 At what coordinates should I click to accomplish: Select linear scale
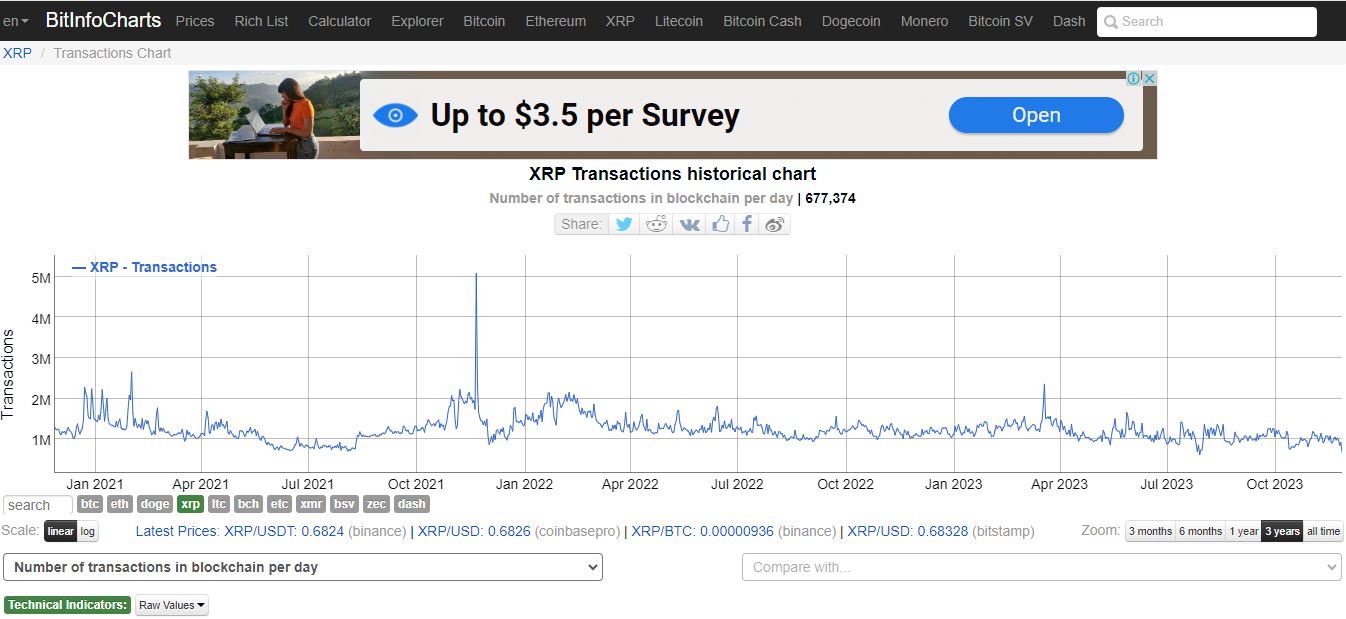(x=60, y=531)
